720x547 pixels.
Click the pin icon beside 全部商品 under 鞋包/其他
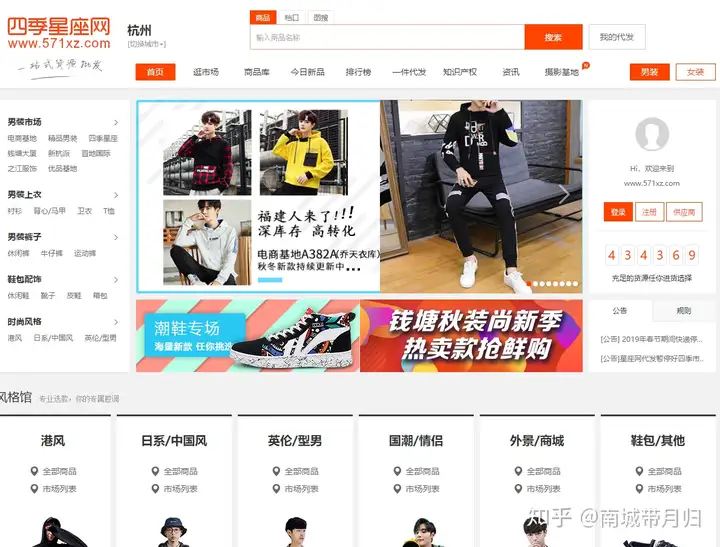click(x=639, y=471)
